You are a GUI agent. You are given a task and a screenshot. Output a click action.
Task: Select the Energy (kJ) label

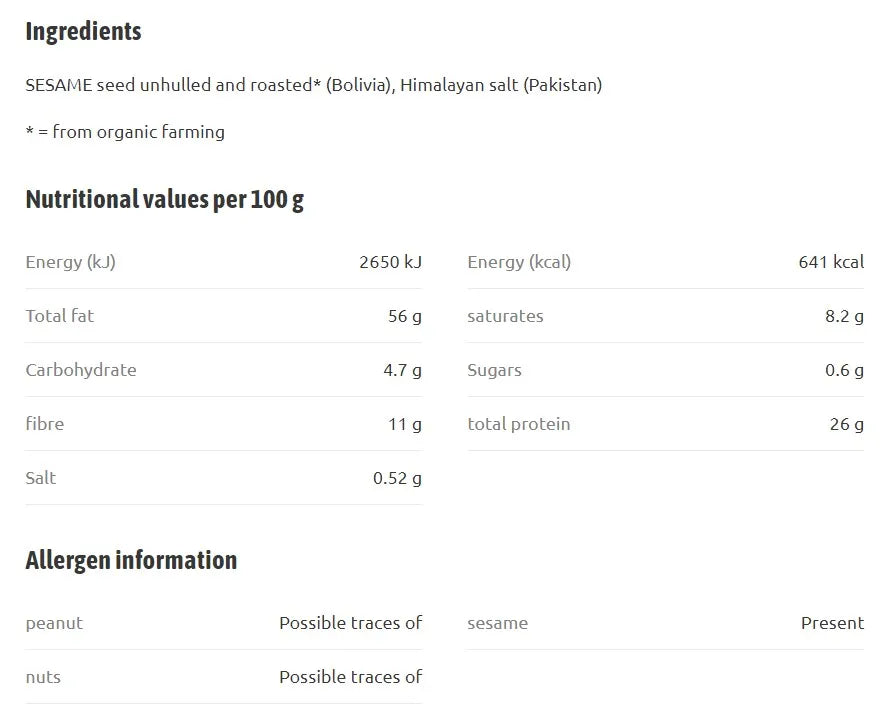click(x=71, y=262)
